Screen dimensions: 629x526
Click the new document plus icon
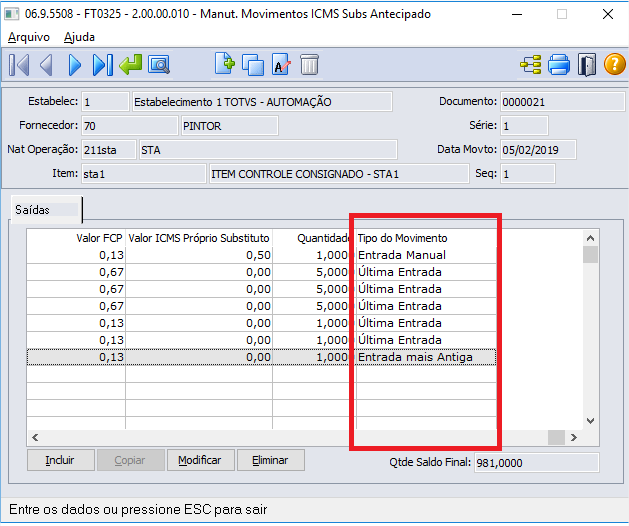tap(225, 64)
